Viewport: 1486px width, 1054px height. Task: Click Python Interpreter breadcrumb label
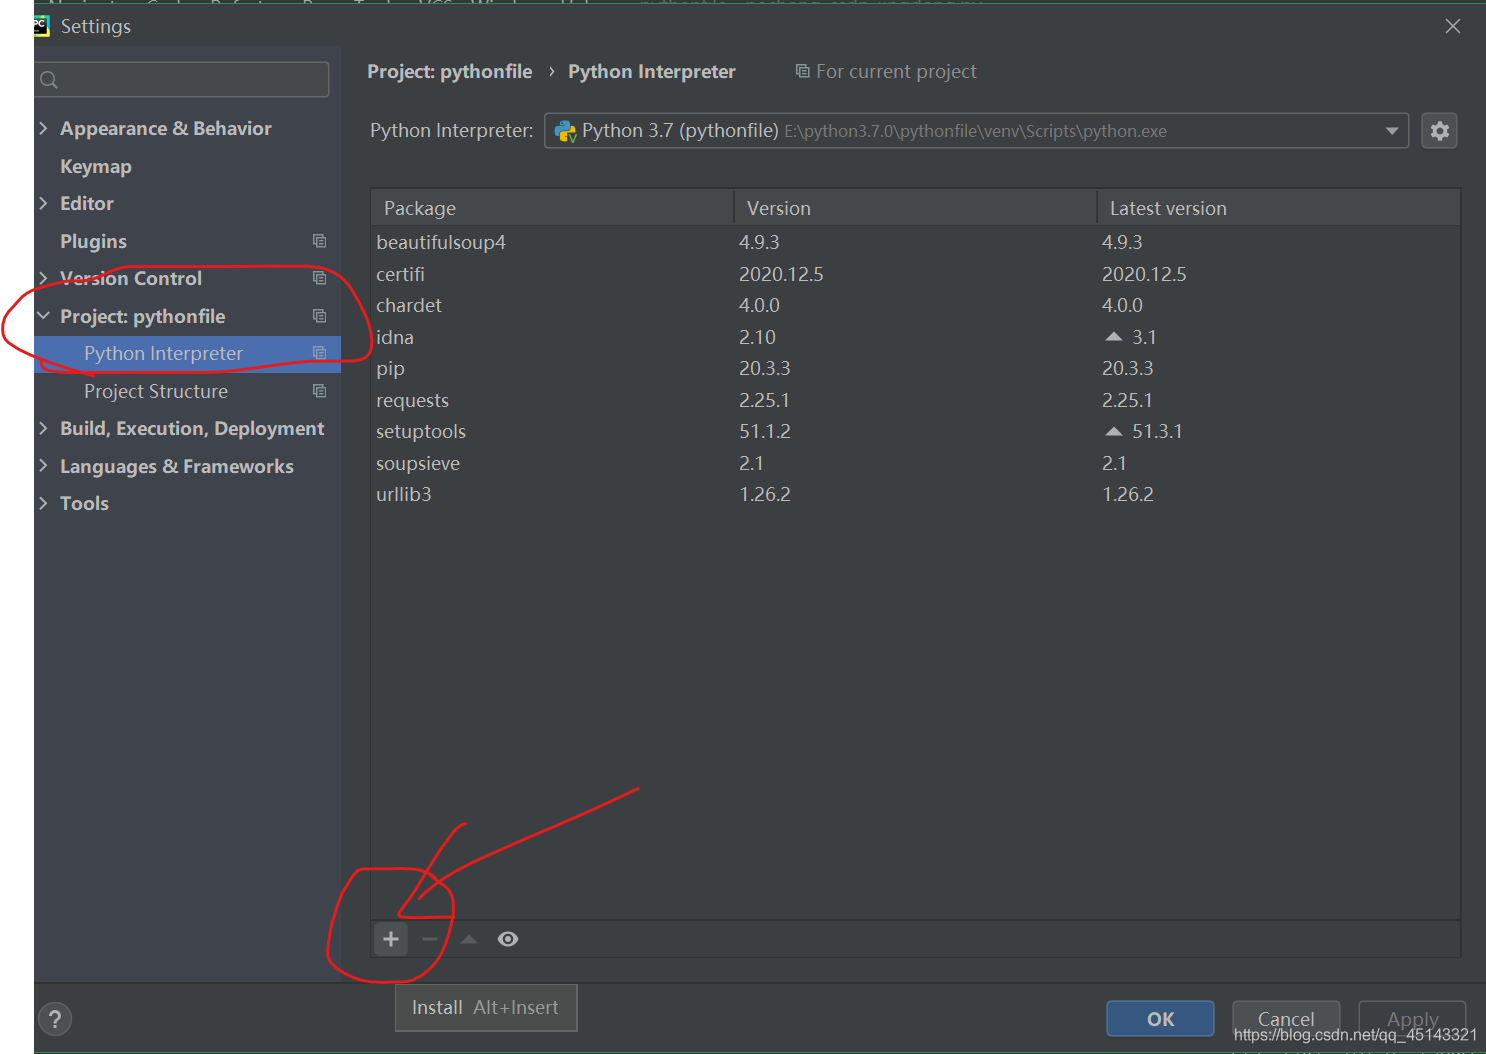652,71
